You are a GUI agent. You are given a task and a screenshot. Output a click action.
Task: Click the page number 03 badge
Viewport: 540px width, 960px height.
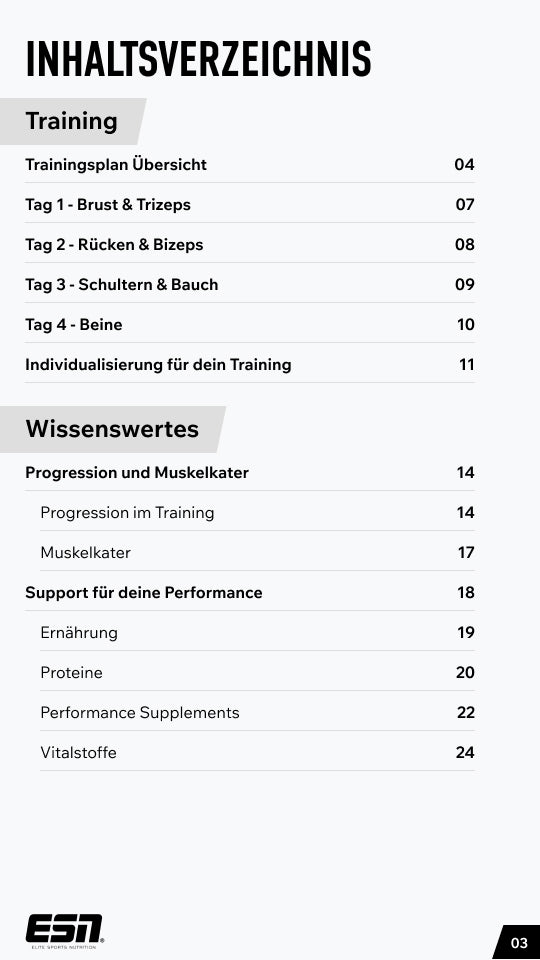point(517,942)
